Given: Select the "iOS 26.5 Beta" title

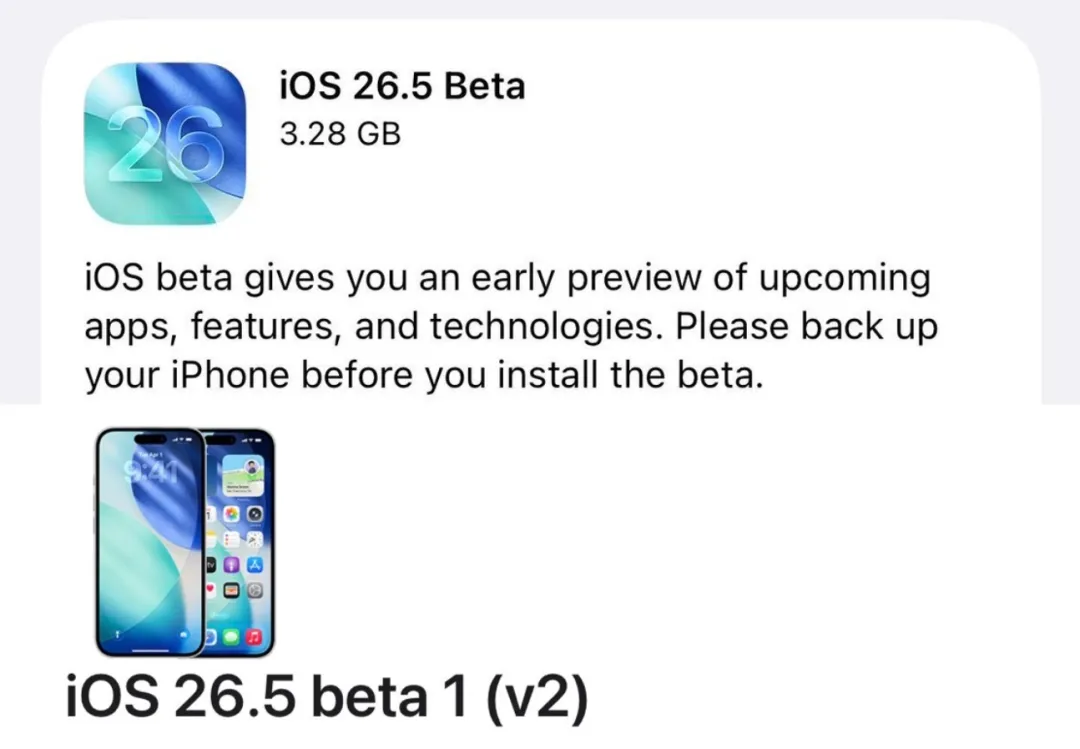Looking at the screenshot, I should (402, 86).
